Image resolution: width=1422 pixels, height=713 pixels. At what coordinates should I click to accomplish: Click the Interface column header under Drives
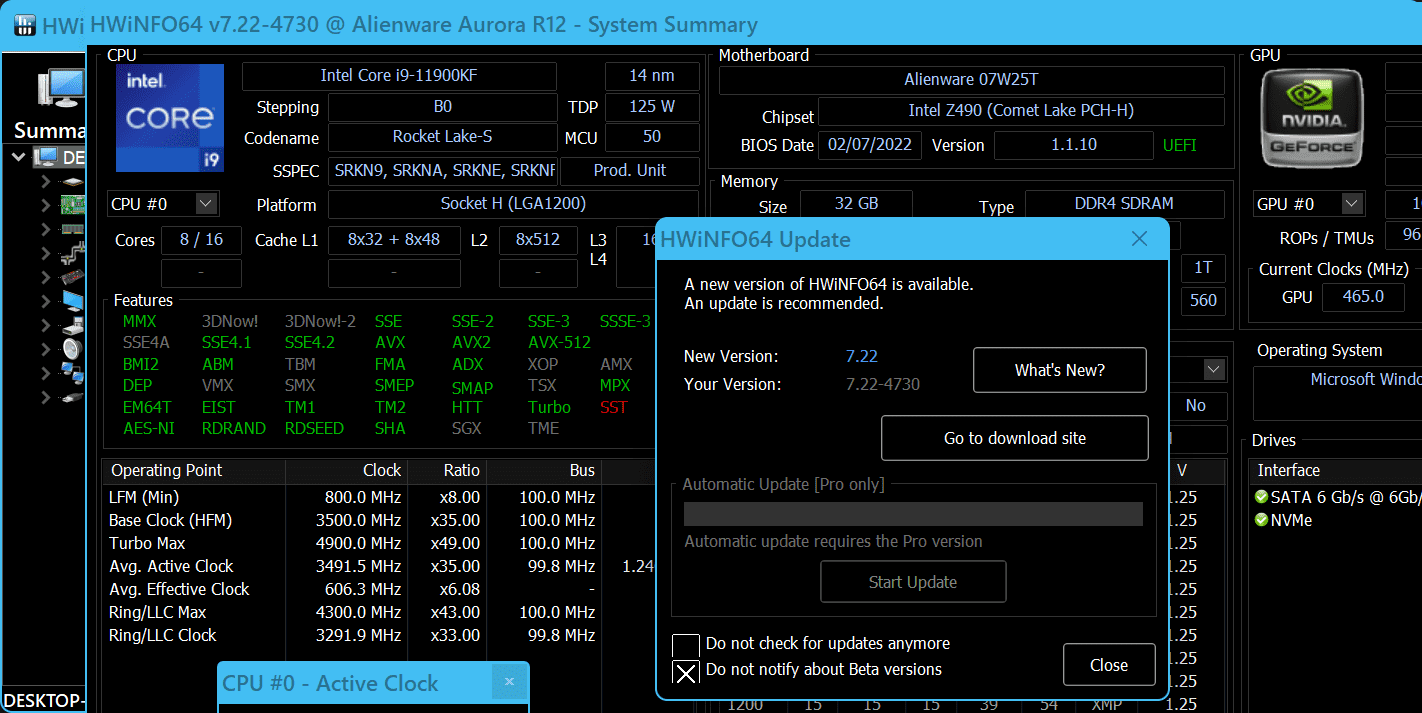click(1336, 470)
